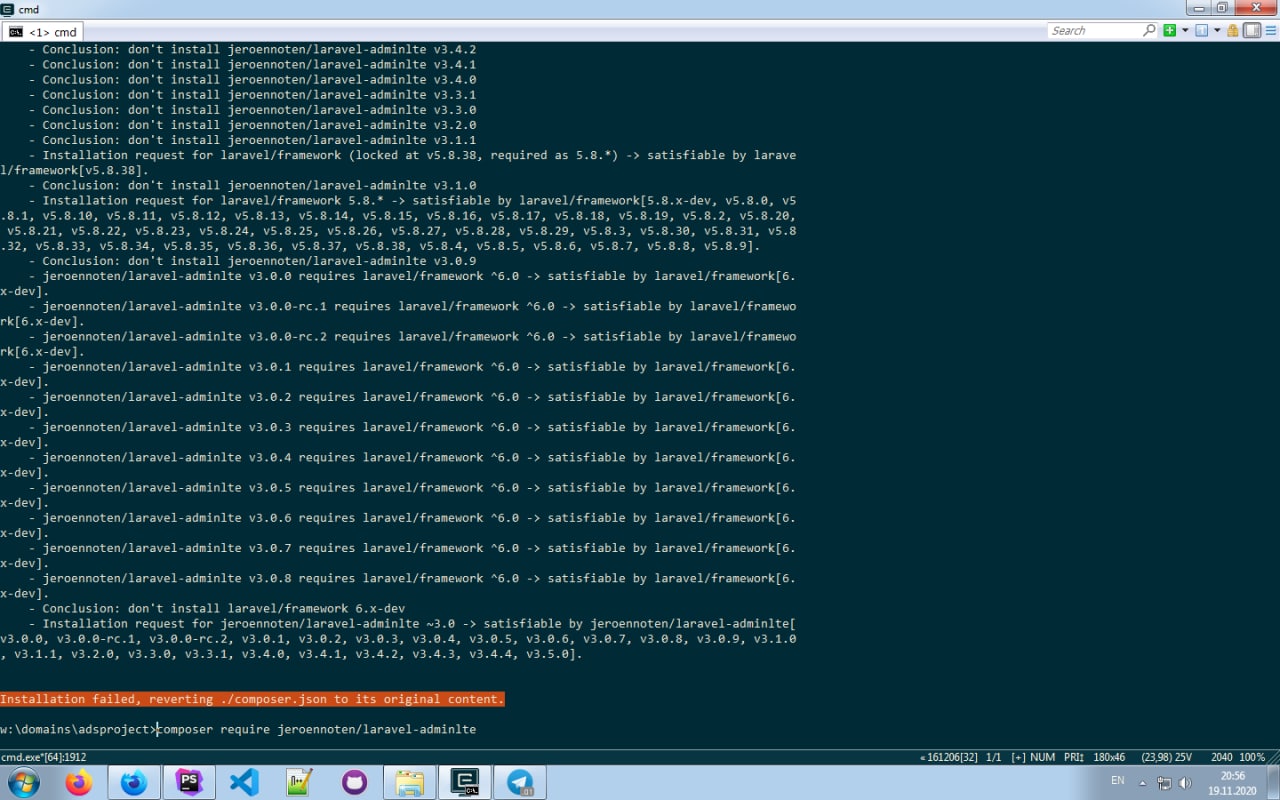Click the 'composer require jeroennoten/laravel-adminlte' command line
The height and width of the screenshot is (800, 1280).
pos(318,729)
